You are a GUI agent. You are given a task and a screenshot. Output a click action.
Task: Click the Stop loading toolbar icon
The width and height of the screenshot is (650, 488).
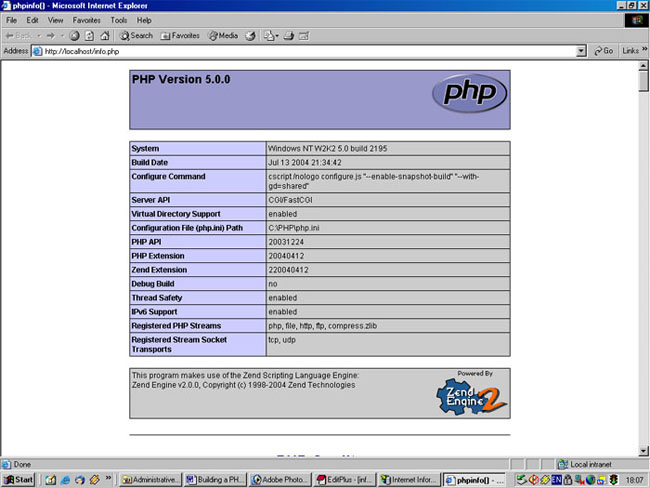pos(75,35)
